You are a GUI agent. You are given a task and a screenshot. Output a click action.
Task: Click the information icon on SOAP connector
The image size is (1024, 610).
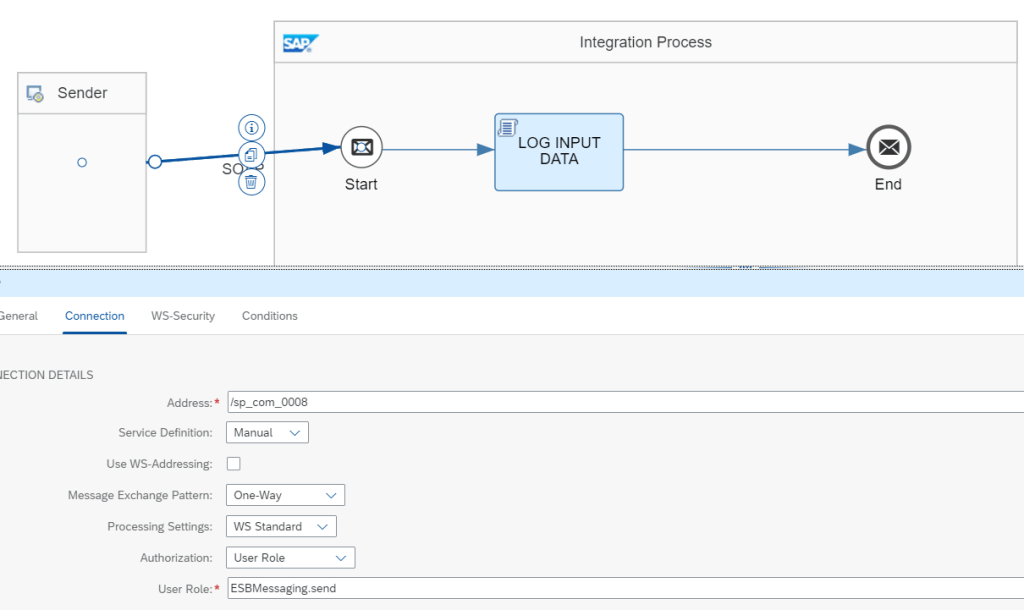tap(252, 128)
